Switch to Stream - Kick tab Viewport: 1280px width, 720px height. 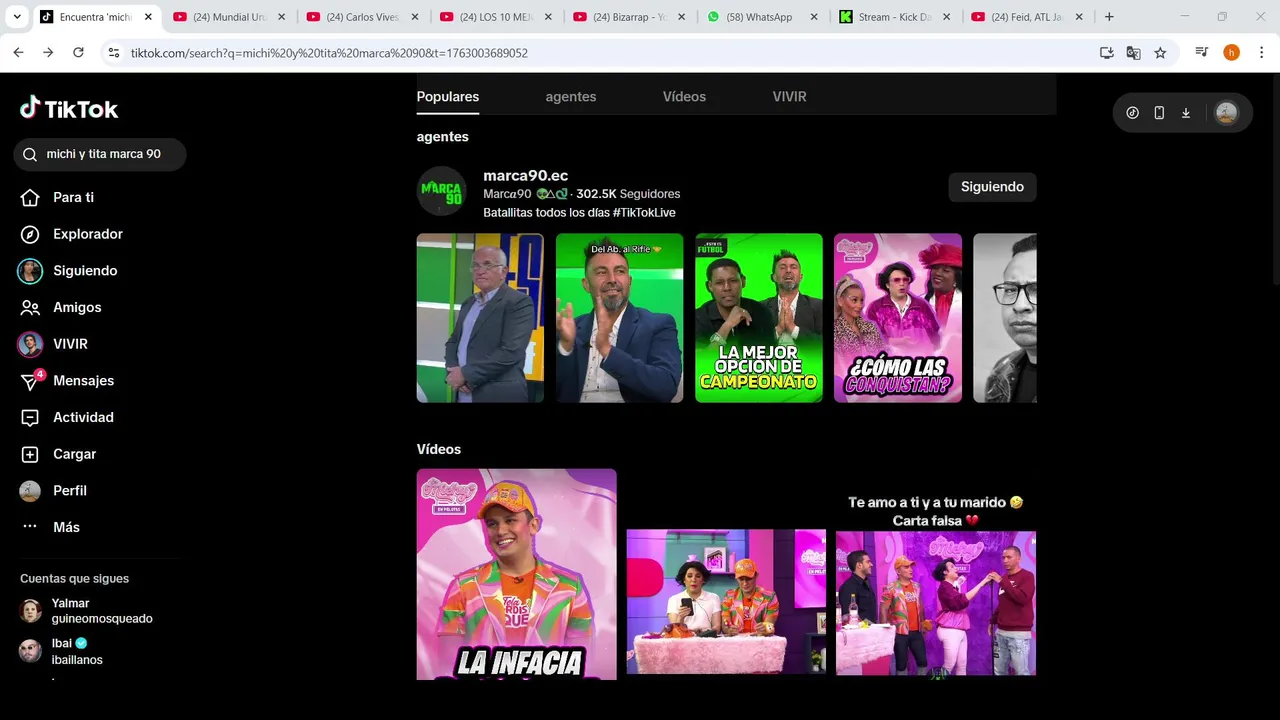pos(894,17)
